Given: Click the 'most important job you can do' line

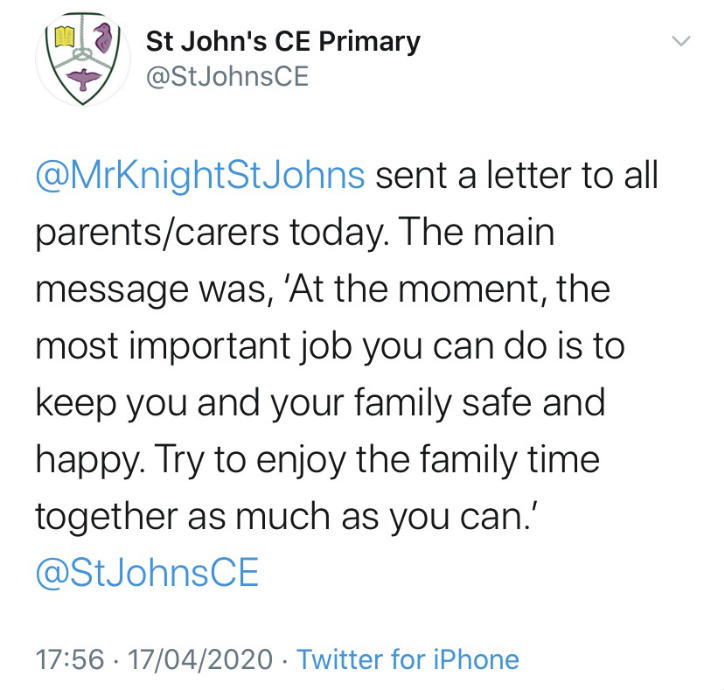Looking at the screenshot, I should [330, 347].
